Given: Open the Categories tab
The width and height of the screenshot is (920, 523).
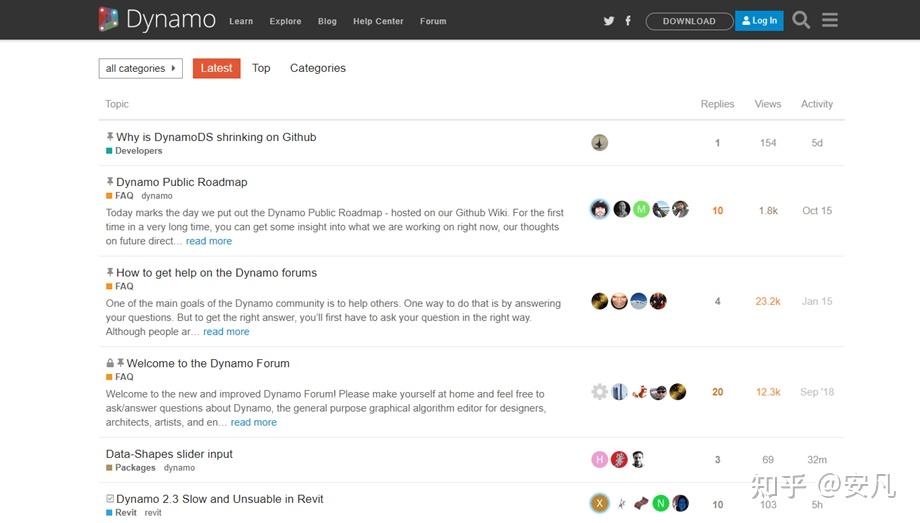Looking at the screenshot, I should tap(318, 68).
